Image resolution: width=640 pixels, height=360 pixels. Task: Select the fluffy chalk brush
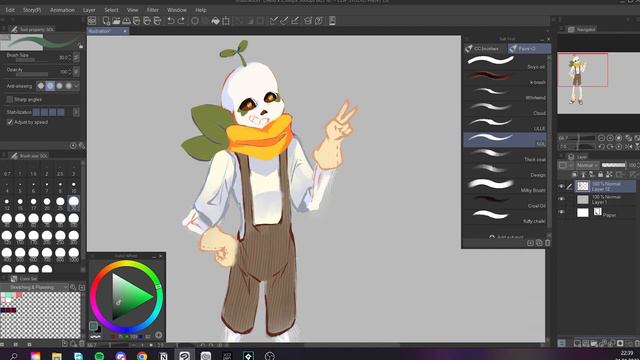pos(505,216)
